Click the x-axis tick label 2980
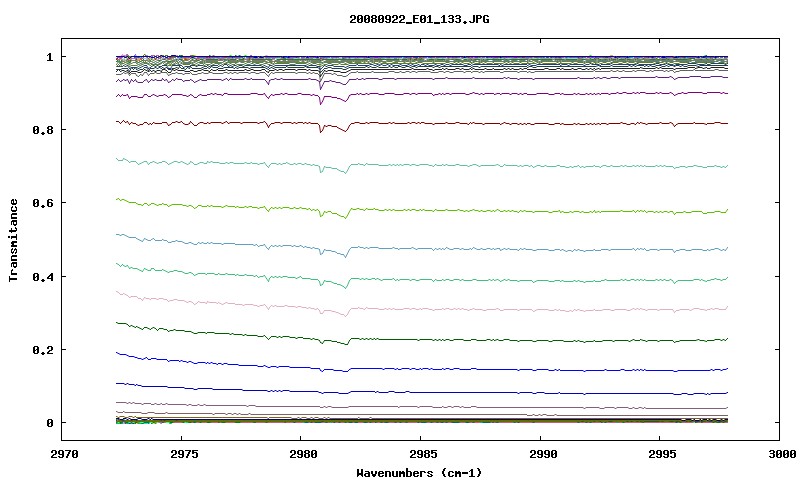 (x=304, y=454)
